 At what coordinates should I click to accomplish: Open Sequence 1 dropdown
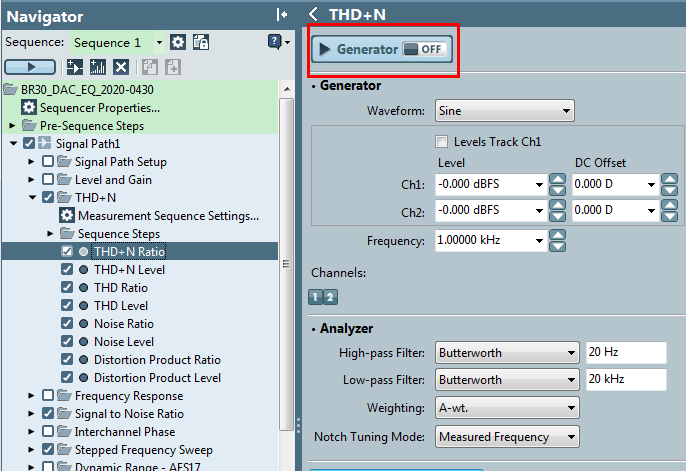(x=159, y=42)
